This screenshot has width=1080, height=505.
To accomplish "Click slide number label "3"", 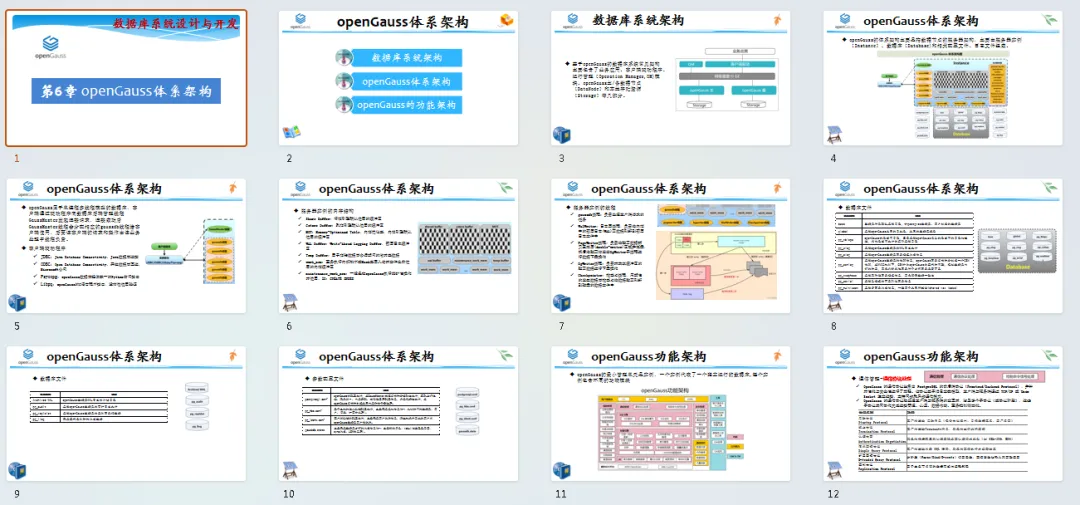I will (x=561, y=158).
